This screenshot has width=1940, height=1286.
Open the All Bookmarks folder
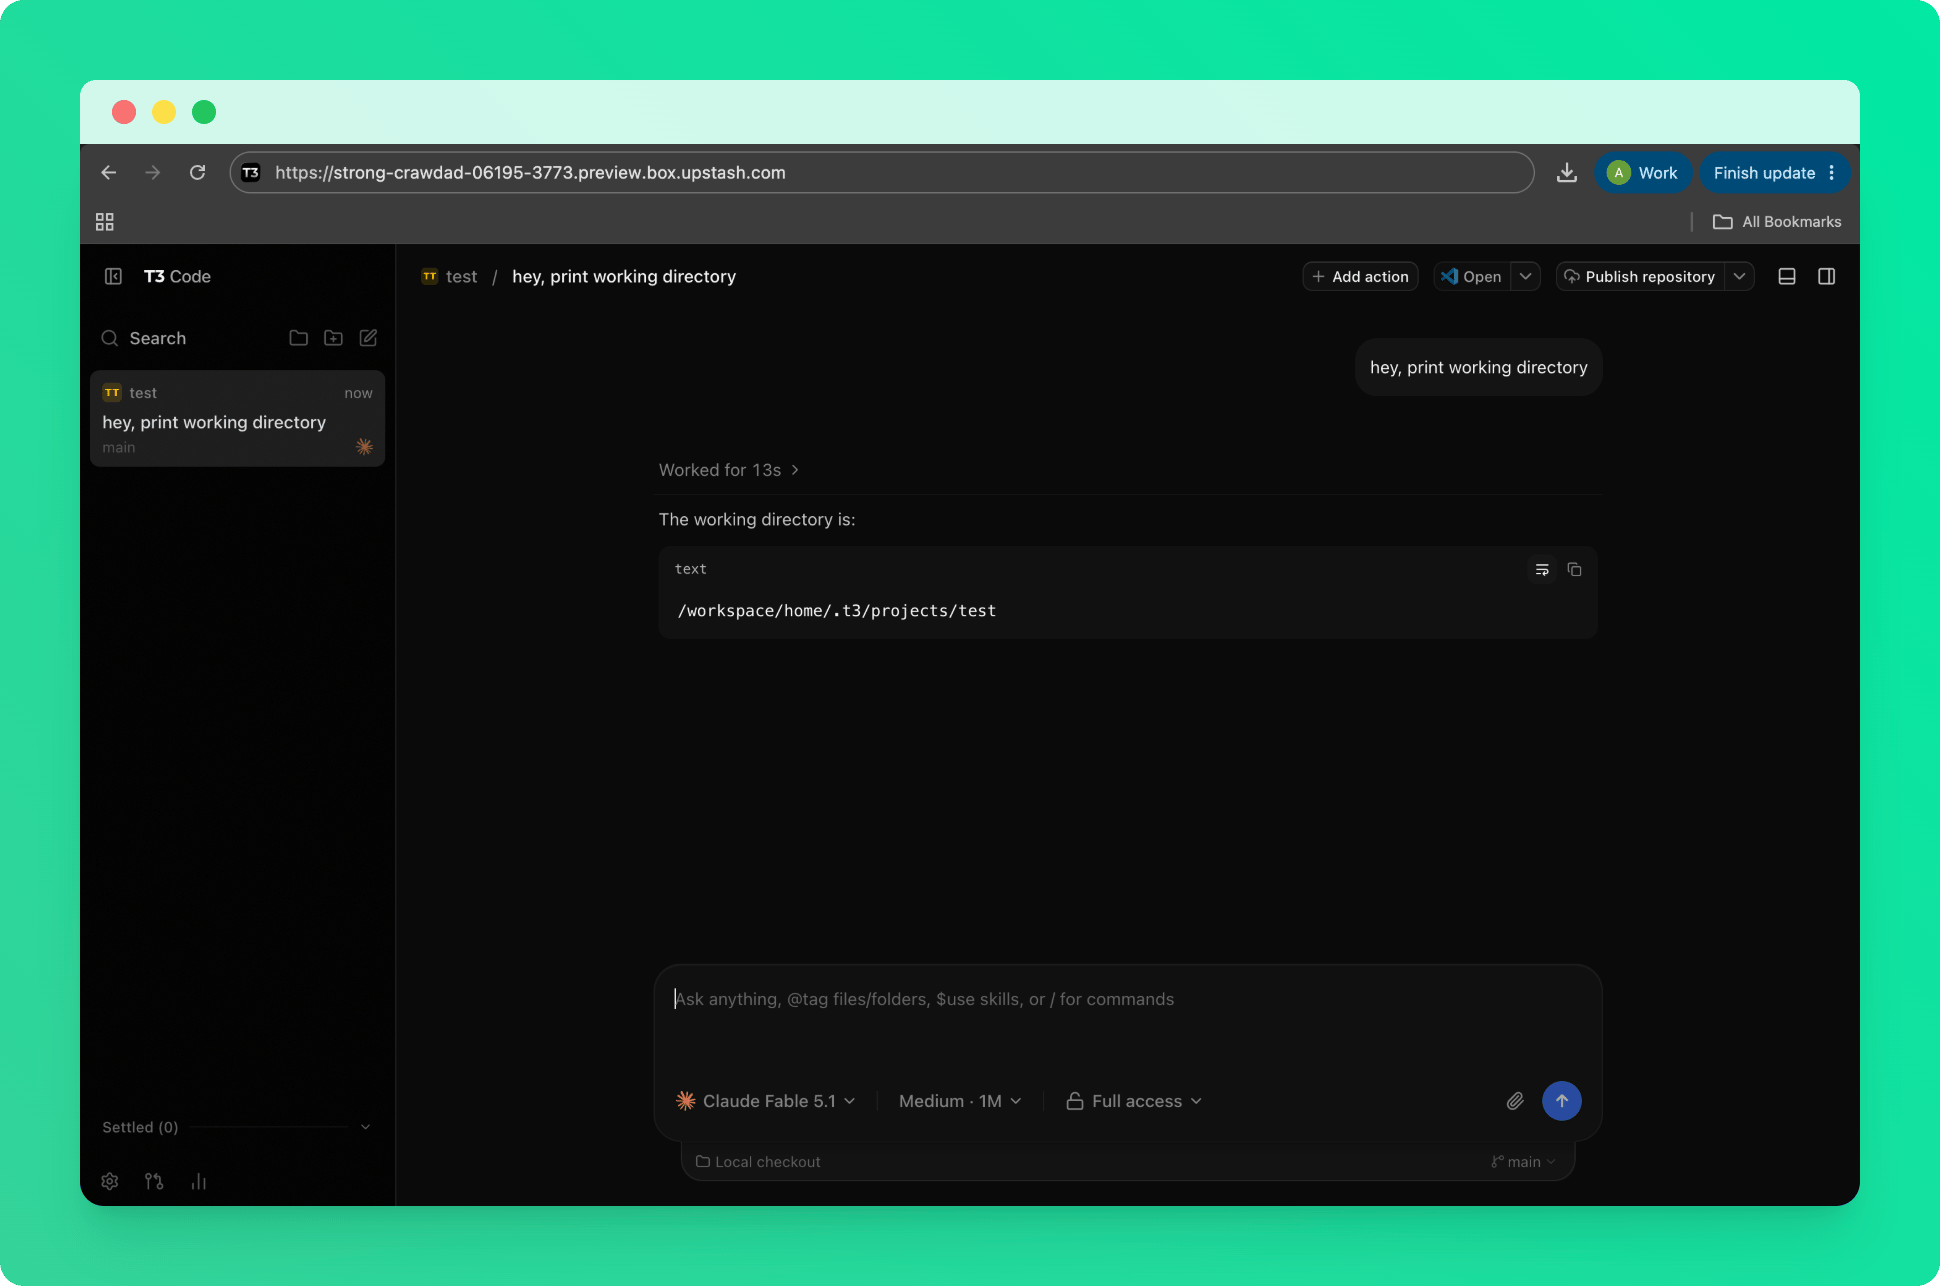(1777, 222)
